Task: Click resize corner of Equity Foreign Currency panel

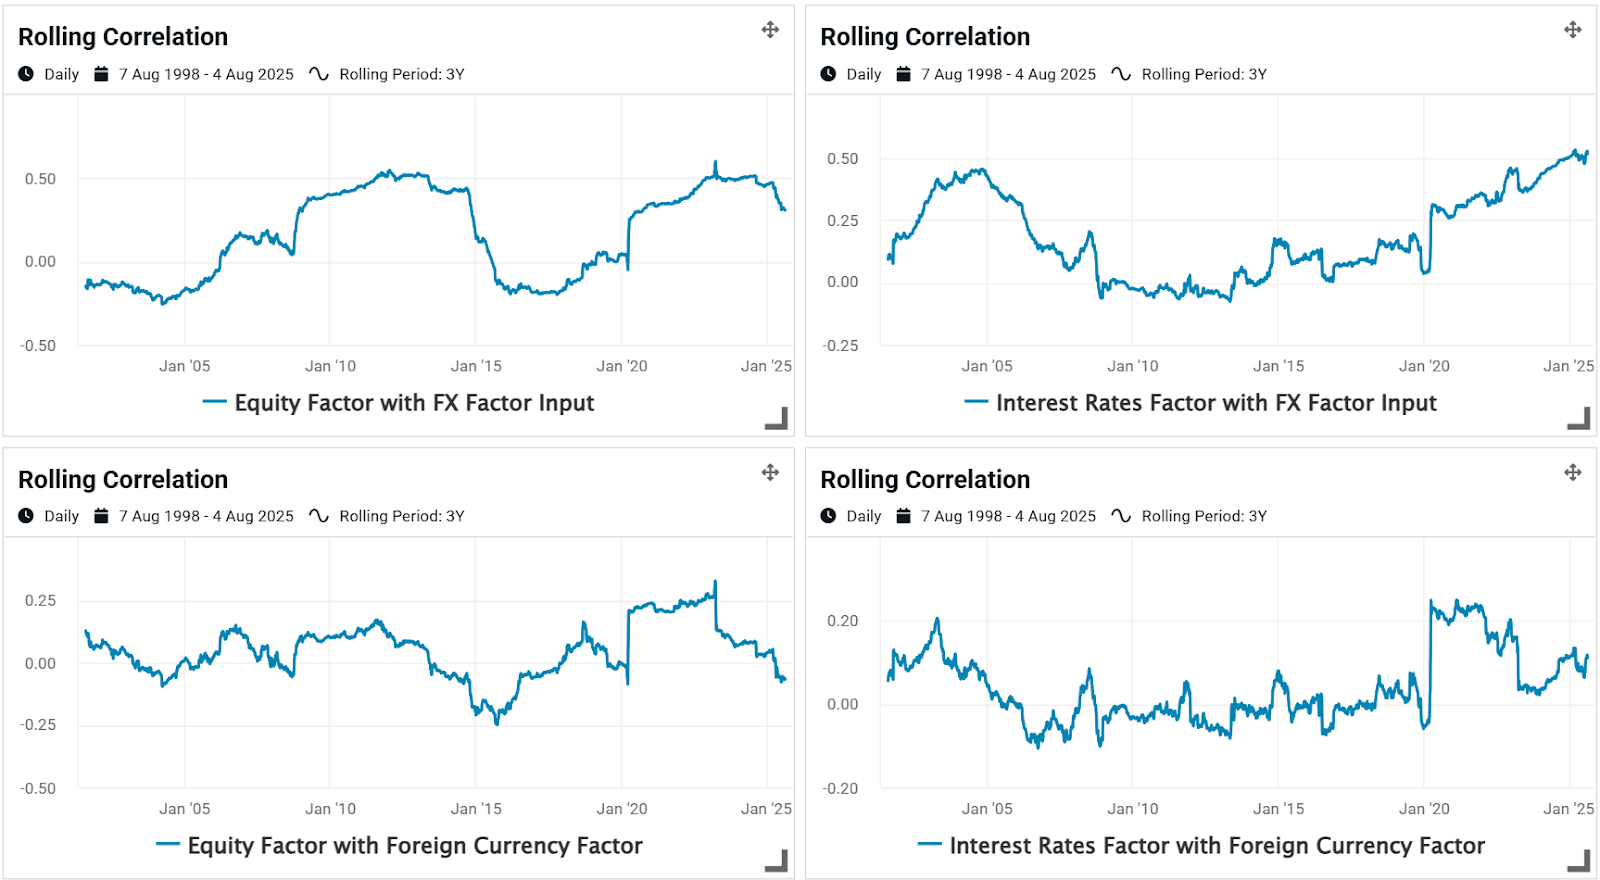Action: (777, 861)
